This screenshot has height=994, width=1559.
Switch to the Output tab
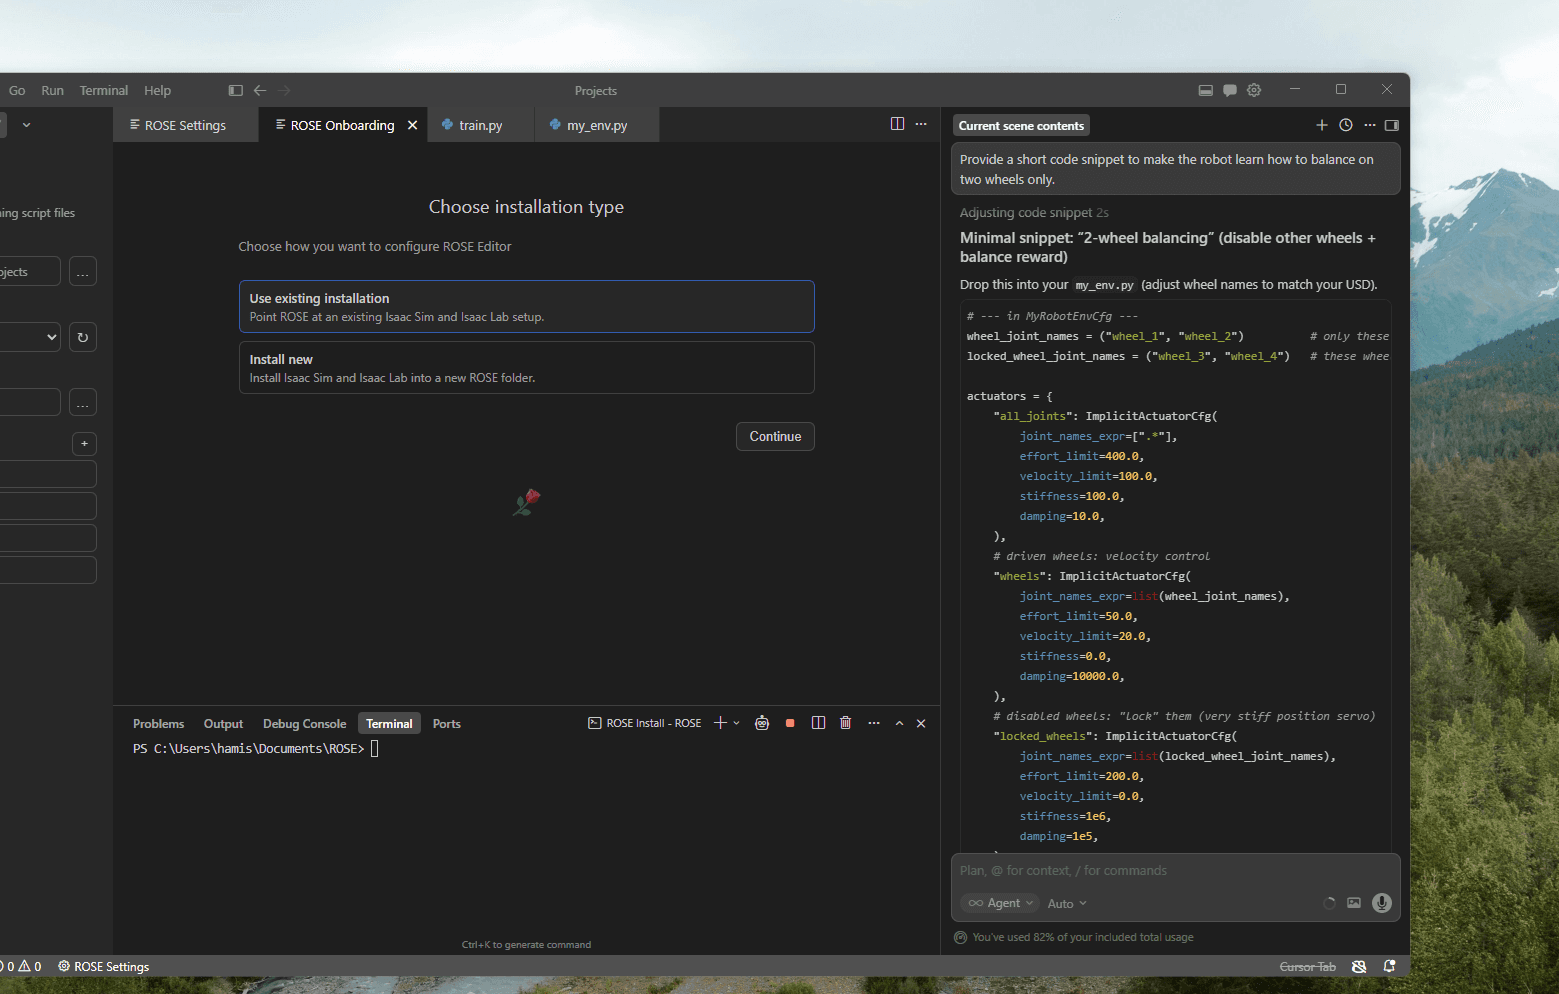pyautogui.click(x=223, y=724)
